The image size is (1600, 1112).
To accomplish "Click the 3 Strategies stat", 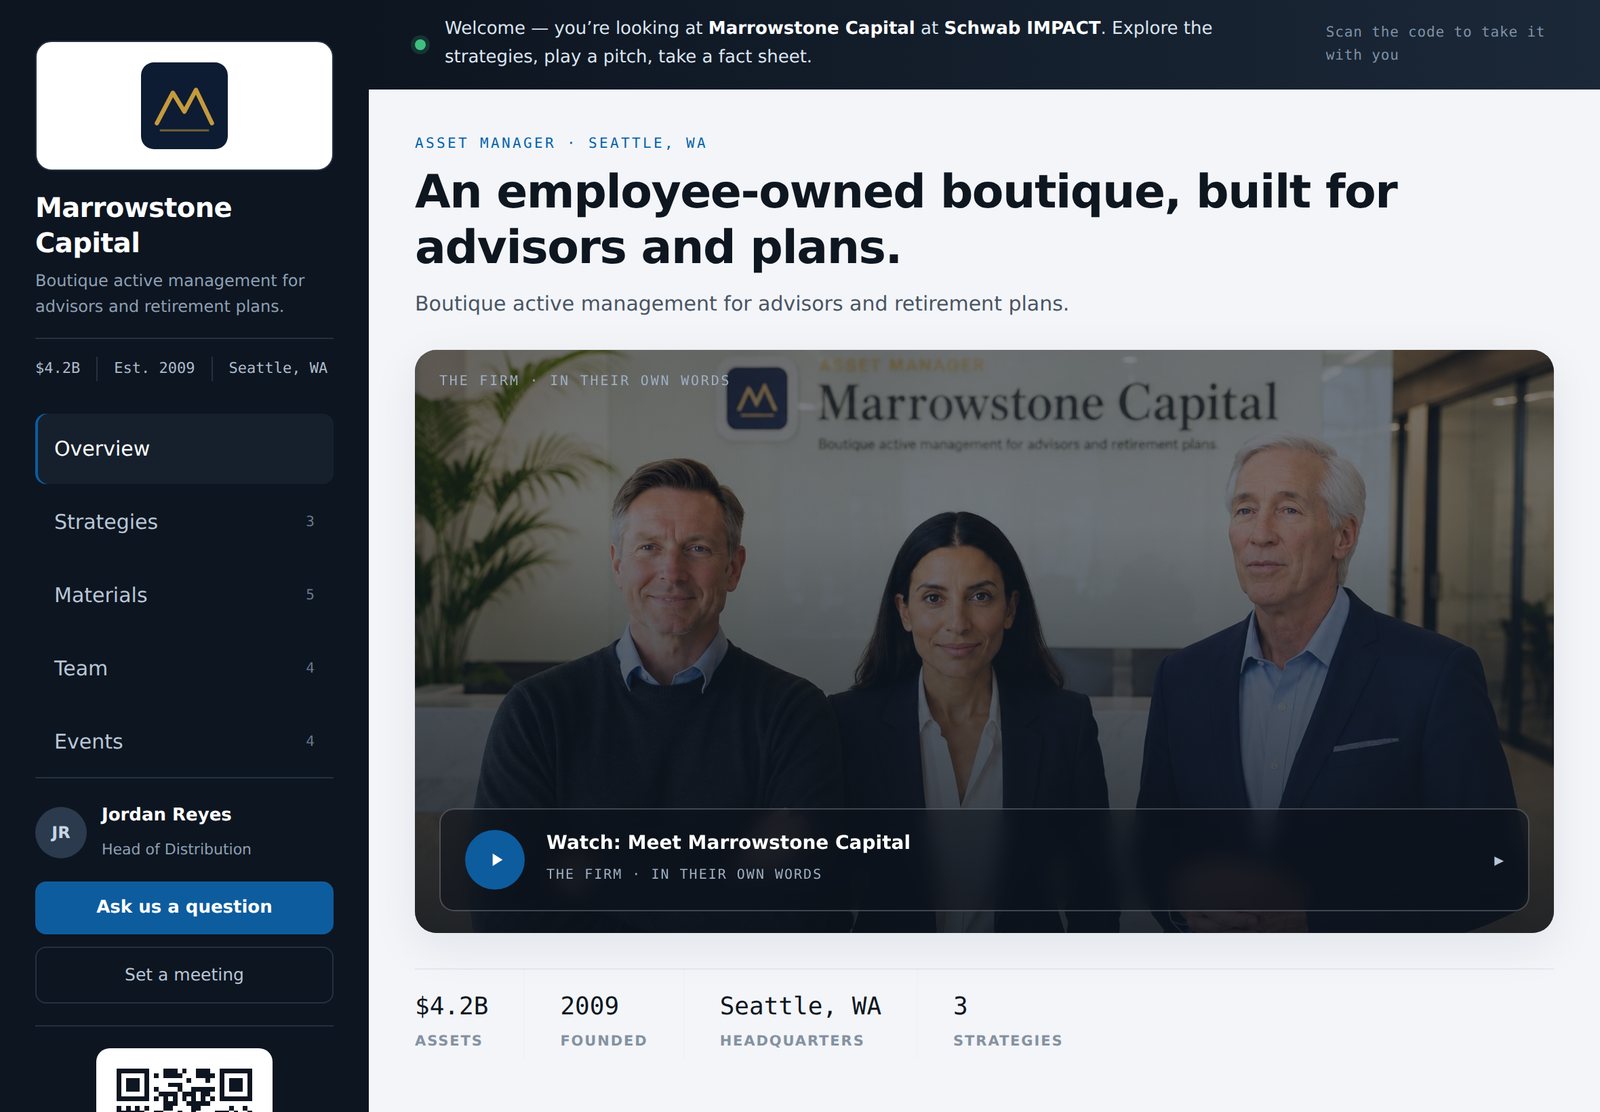I will pyautogui.click(x=1007, y=1020).
